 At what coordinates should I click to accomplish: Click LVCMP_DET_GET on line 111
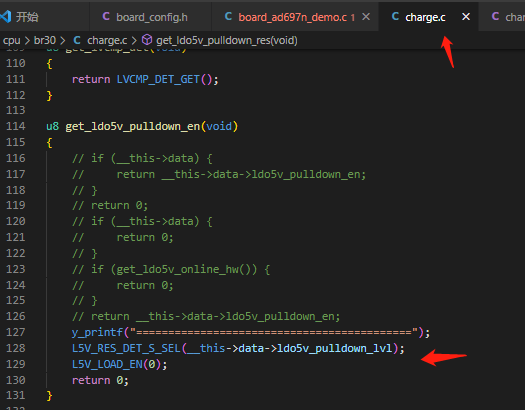point(158,79)
